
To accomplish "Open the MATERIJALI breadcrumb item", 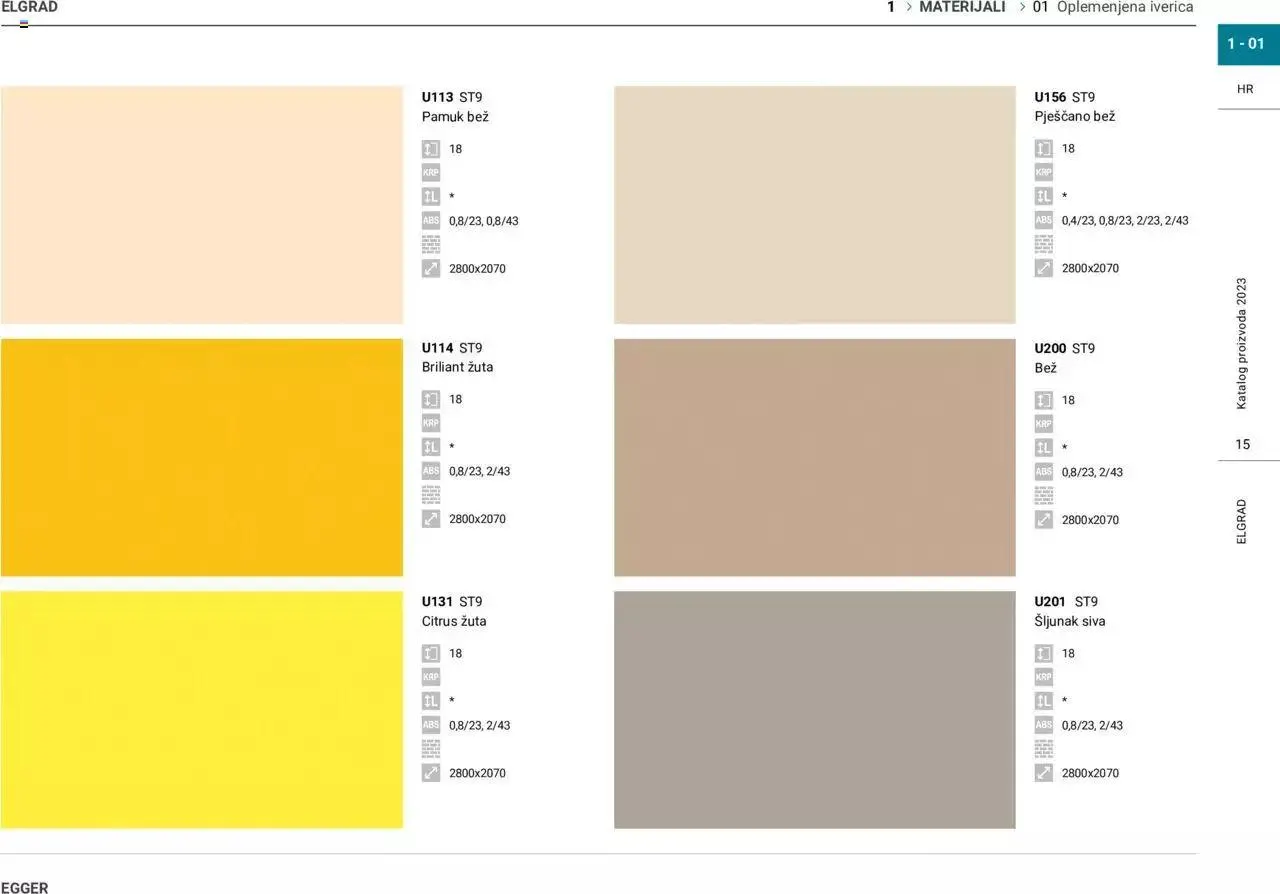I will [x=962, y=7].
